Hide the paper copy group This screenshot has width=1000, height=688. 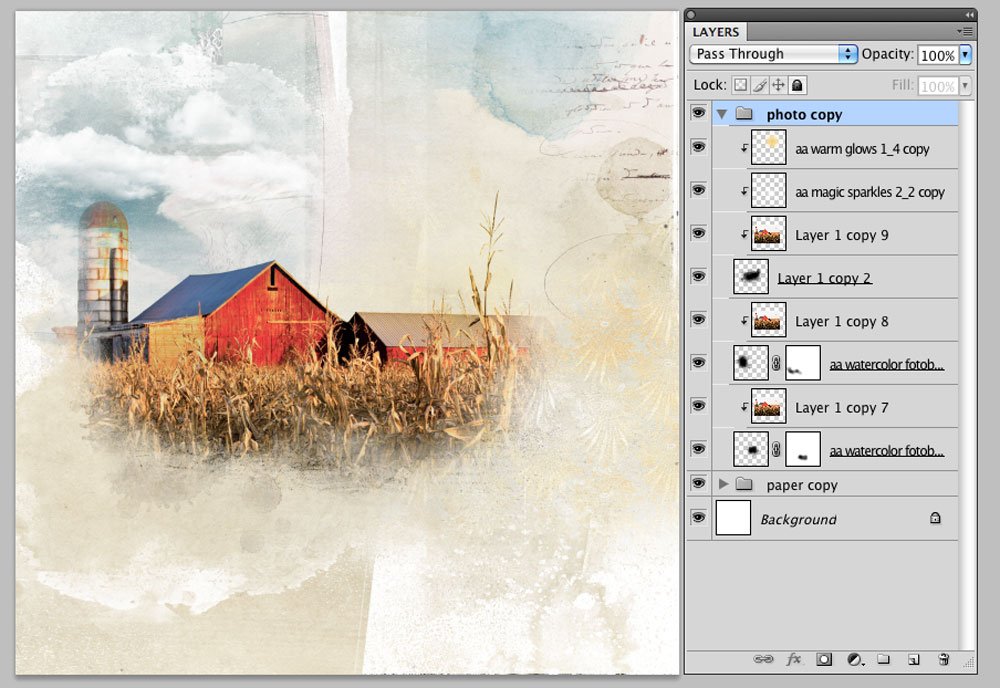699,483
